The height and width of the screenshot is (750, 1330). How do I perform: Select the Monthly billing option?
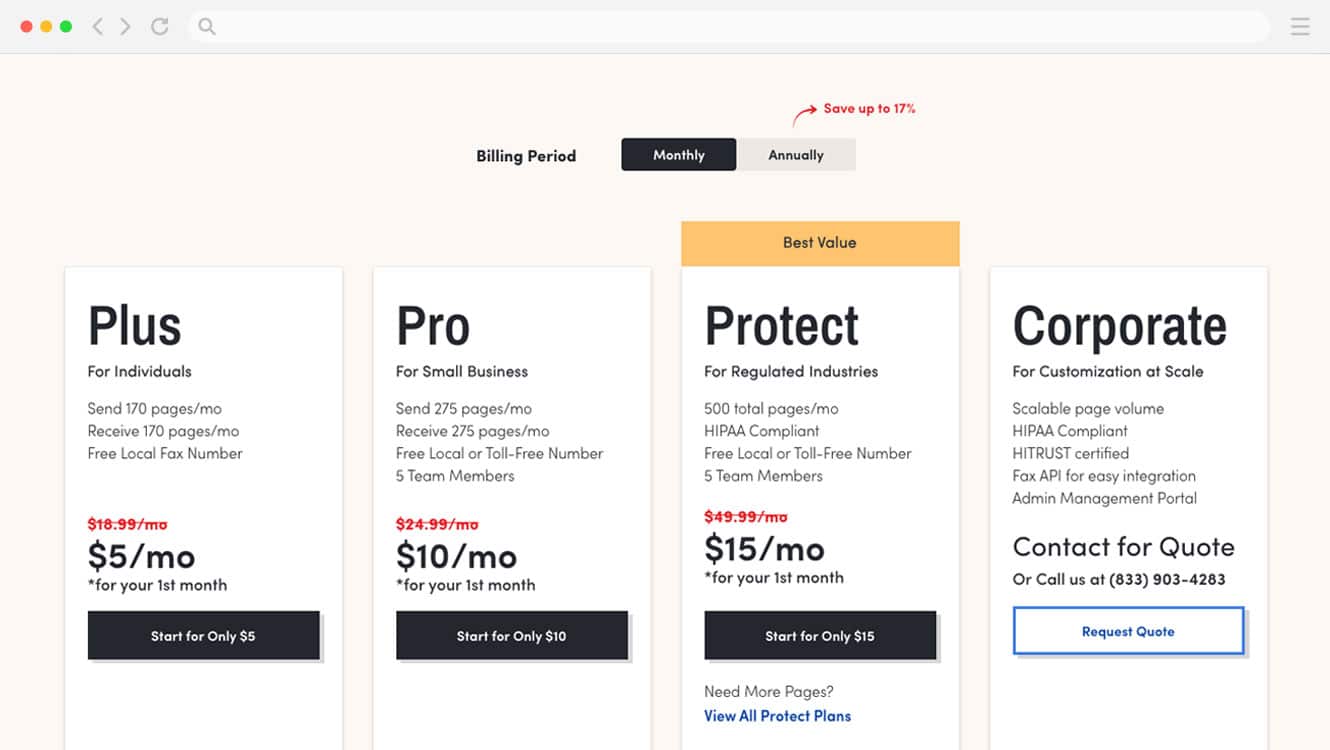coord(678,154)
